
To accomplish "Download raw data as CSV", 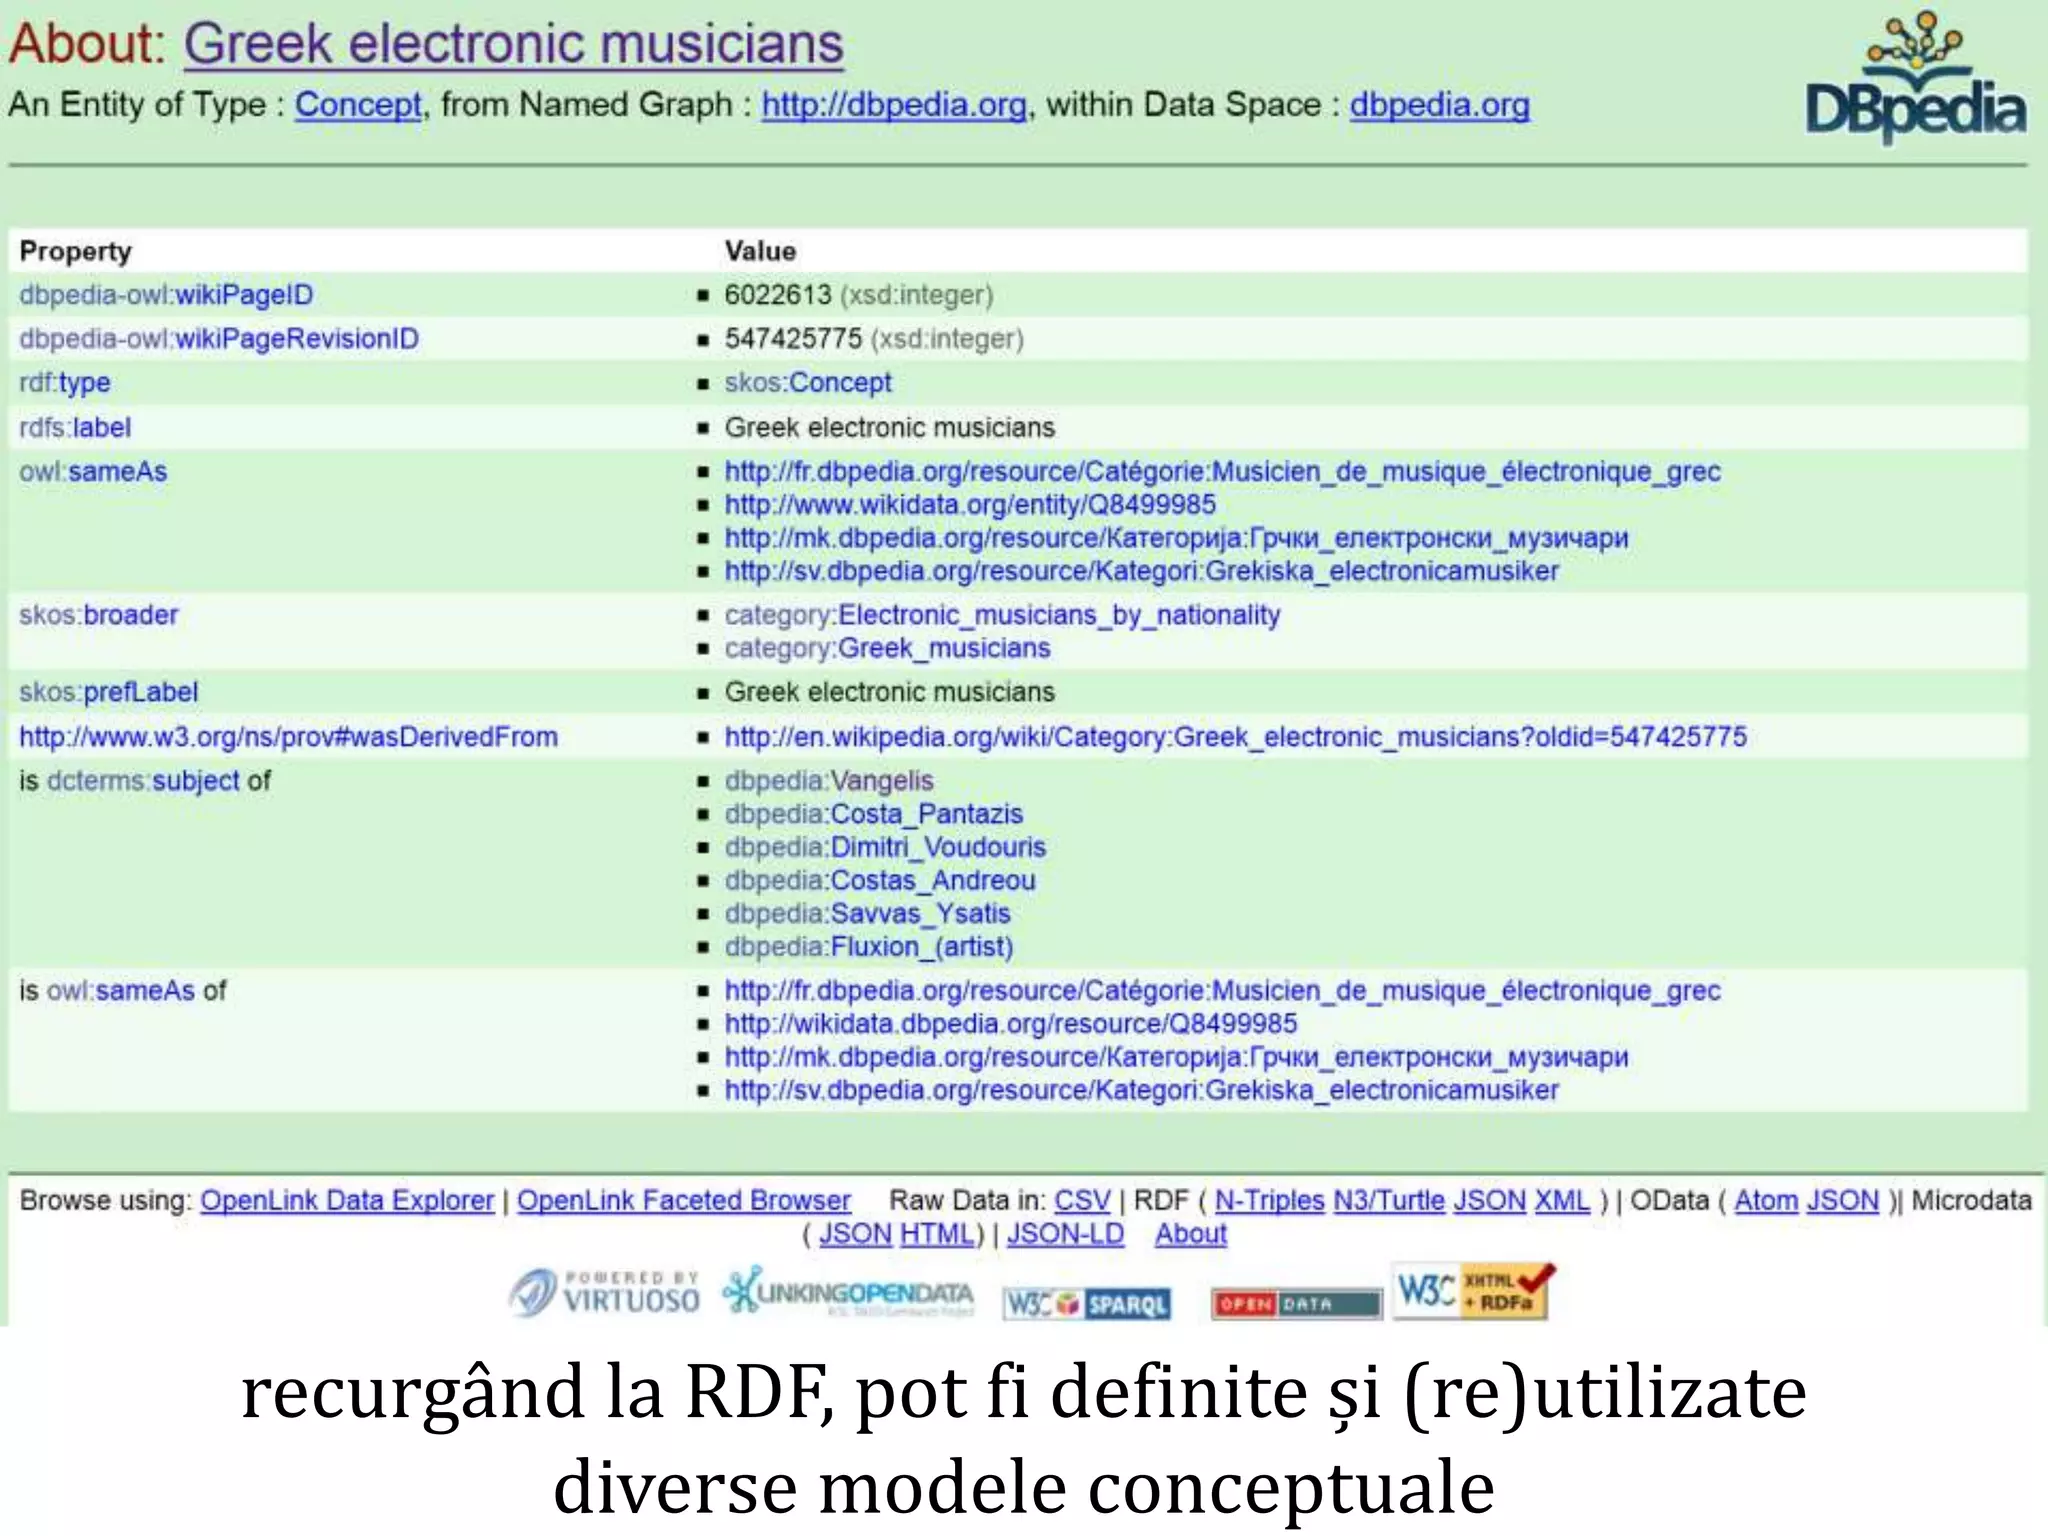I will (x=1082, y=1200).
